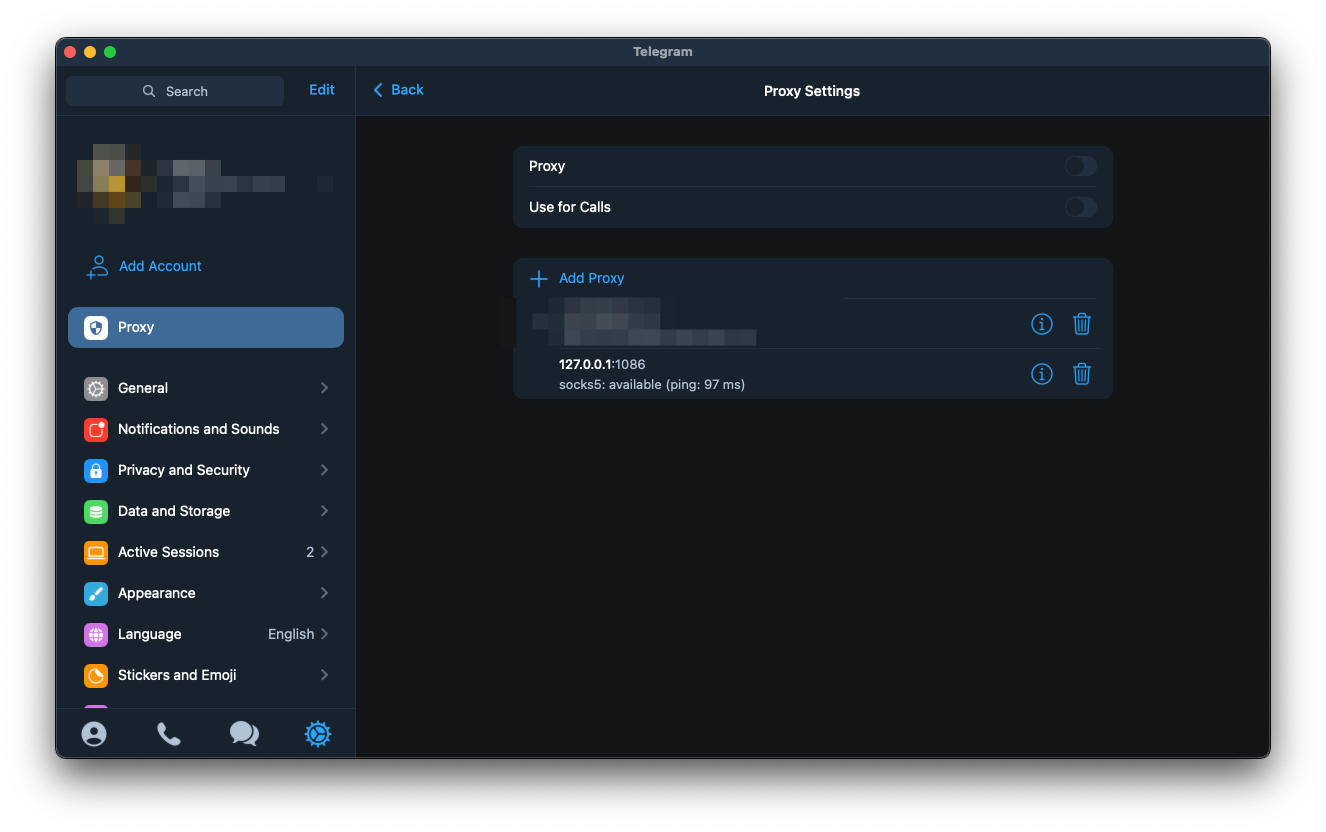Enable the Proxy toggle switch
The image size is (1326, 832).
click(x=1081, y=166)
